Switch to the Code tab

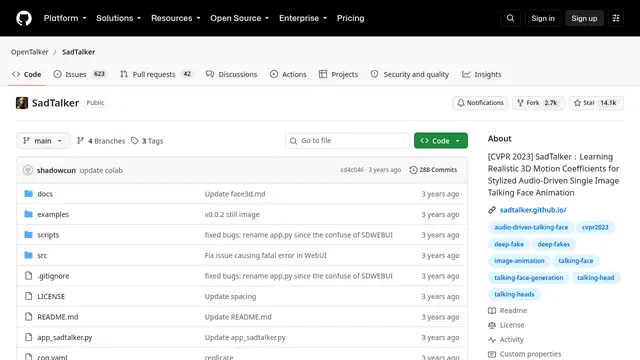(x=27, y=74)
